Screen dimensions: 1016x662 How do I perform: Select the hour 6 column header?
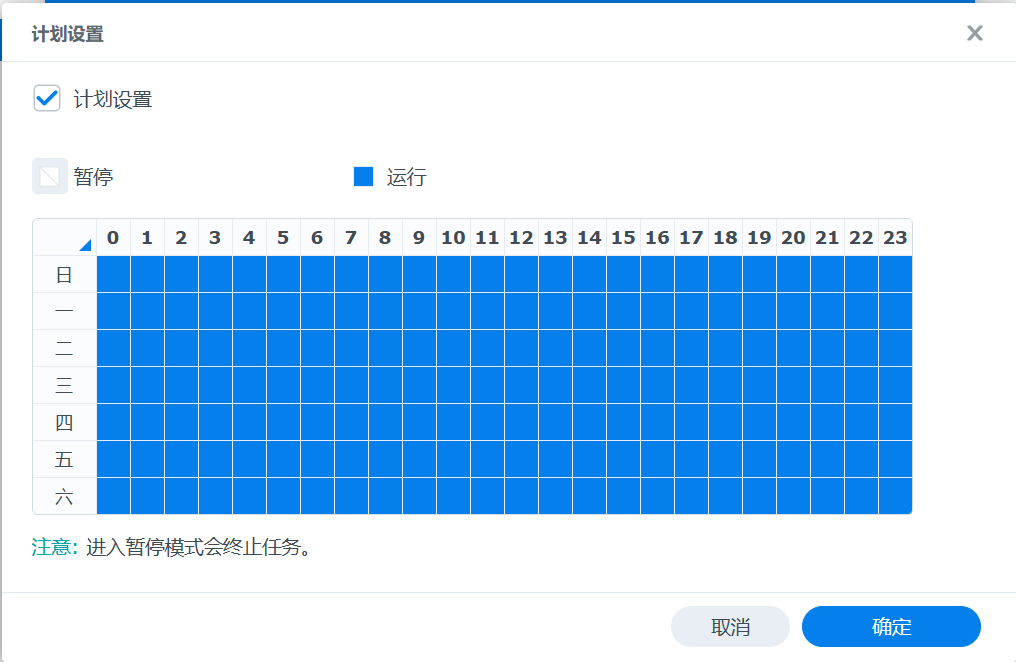coord(317,237)
